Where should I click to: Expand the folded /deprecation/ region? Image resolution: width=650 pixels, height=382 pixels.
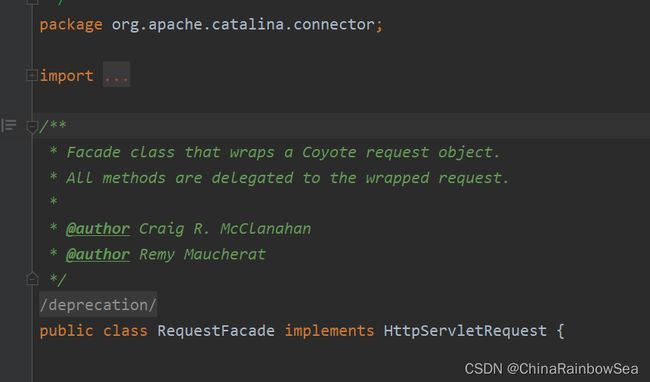coord(98,305)
